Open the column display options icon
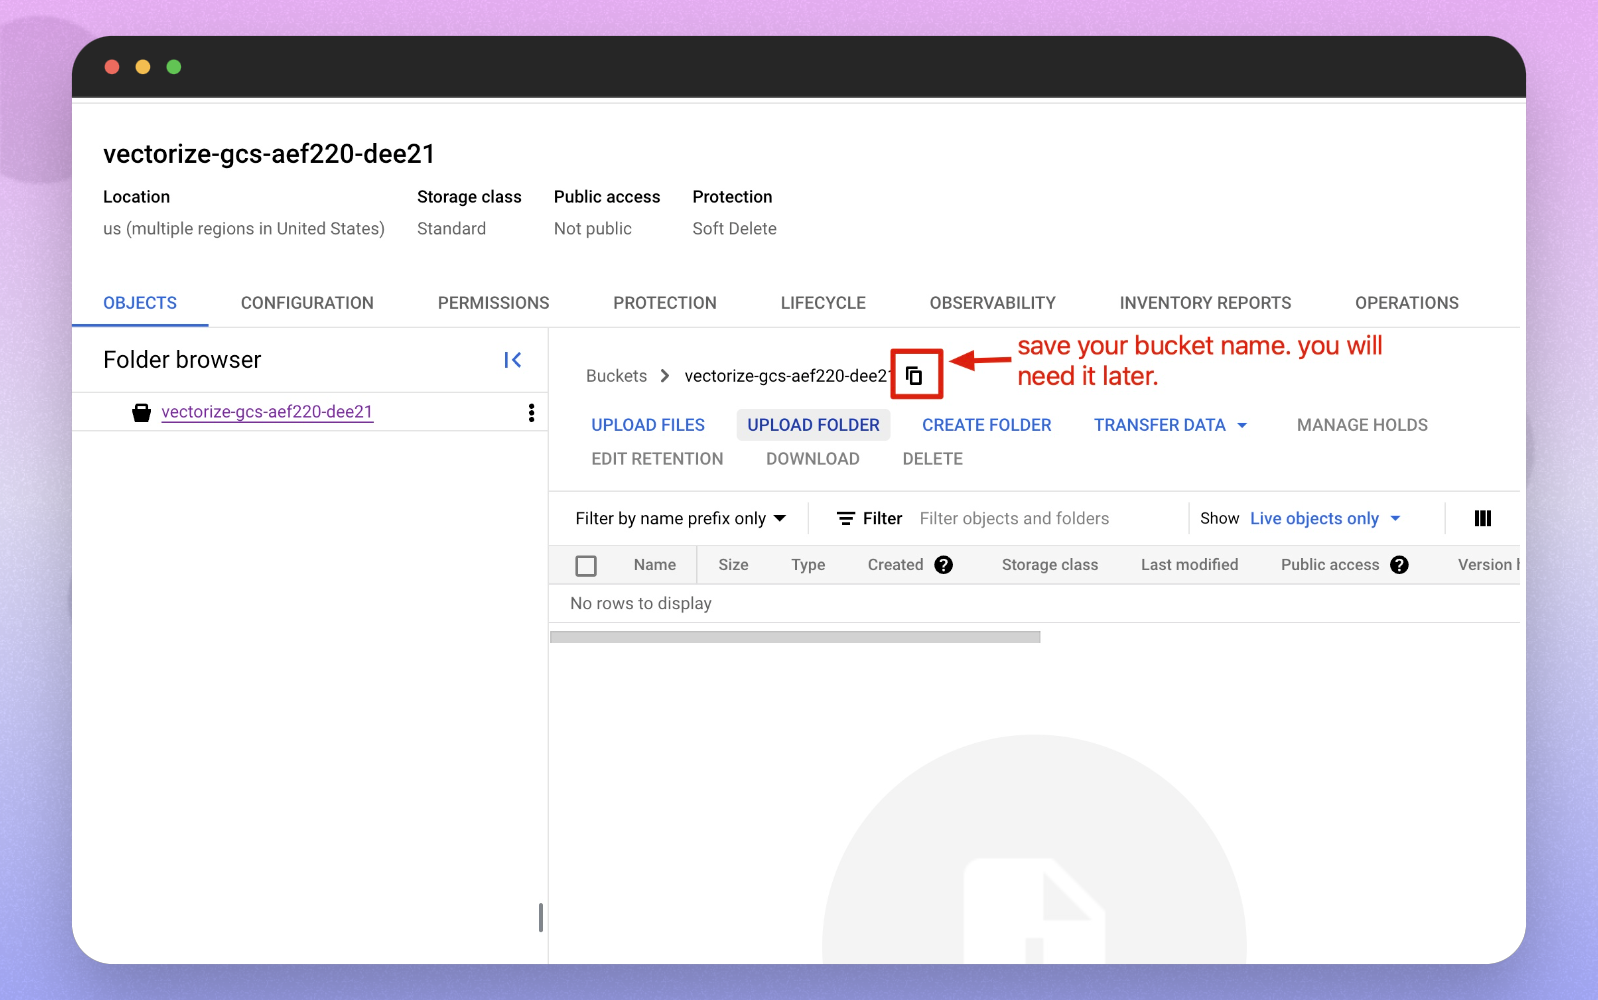 pyautogui.click(x=1483, y=518)
